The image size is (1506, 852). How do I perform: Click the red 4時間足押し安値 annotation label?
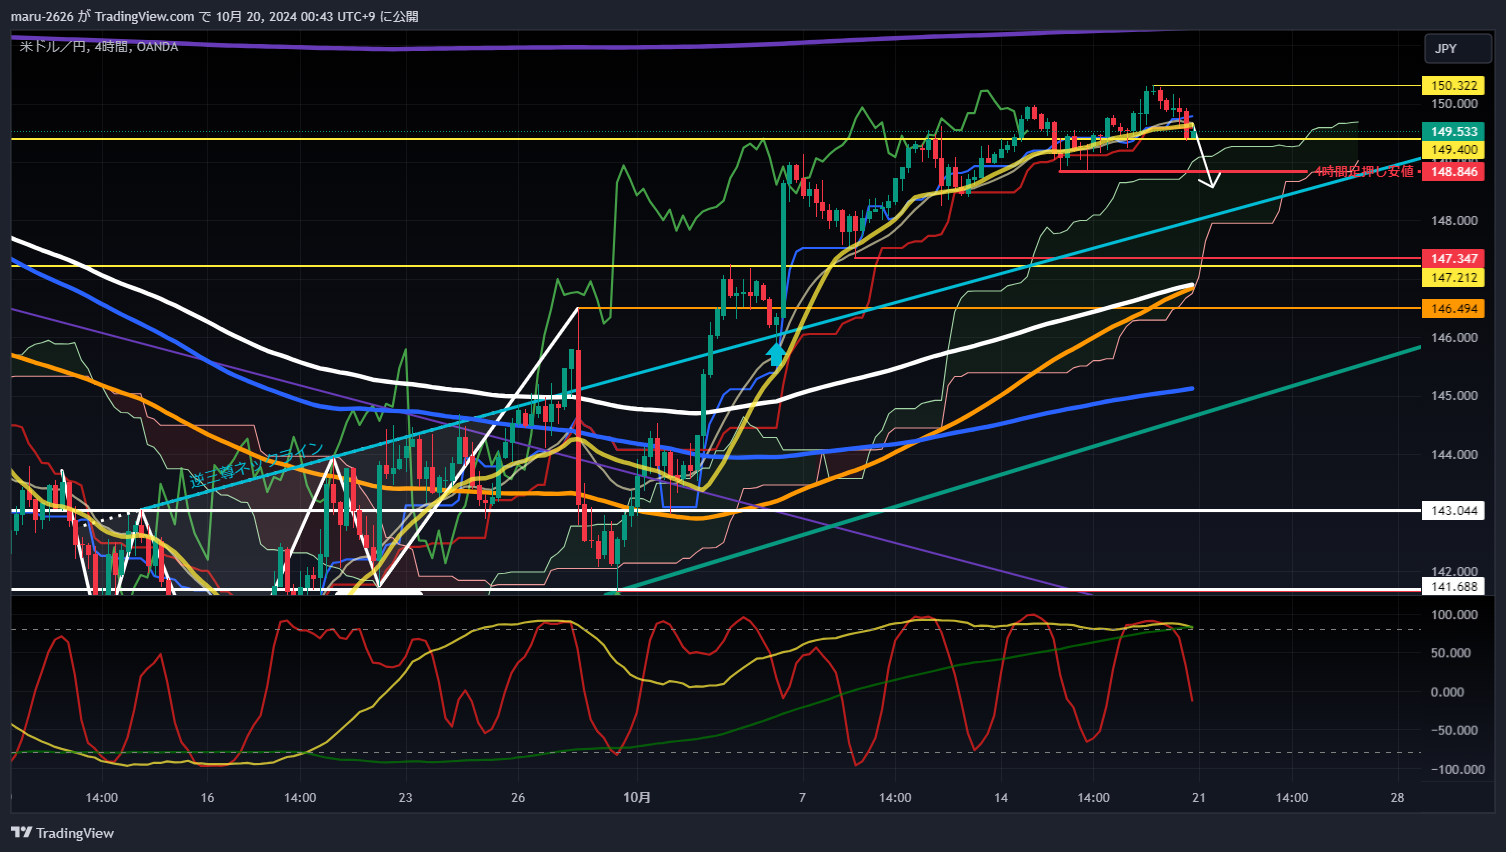pyautogui.click(x=1364, y=172)
